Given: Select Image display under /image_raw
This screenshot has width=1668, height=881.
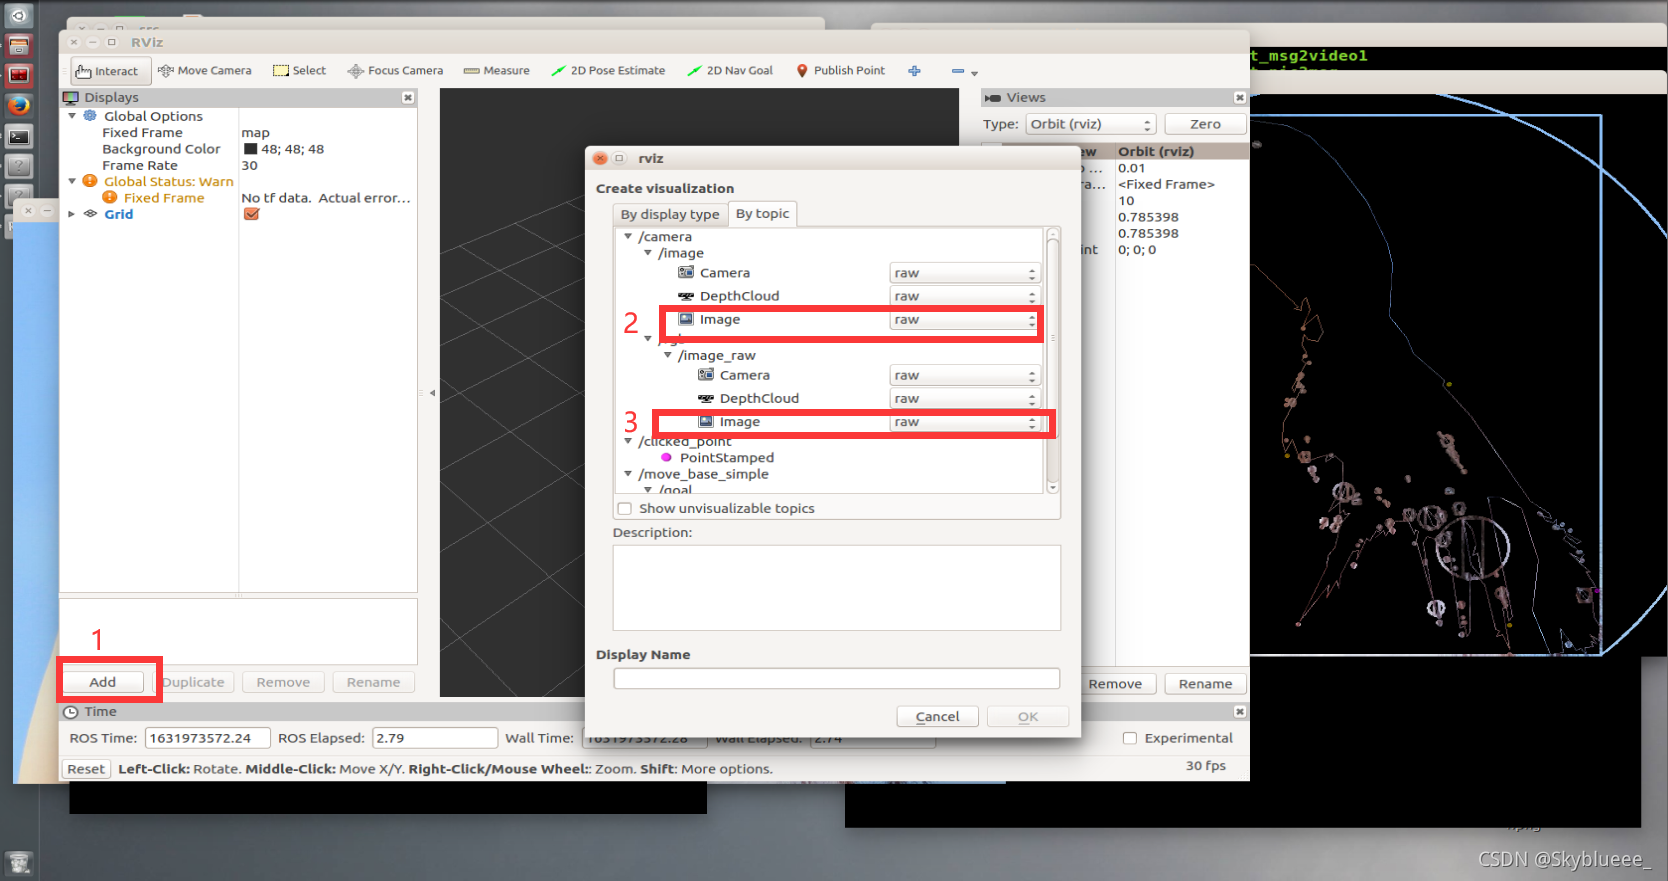Looking at the screenshot, I should [x=739, y=422].
